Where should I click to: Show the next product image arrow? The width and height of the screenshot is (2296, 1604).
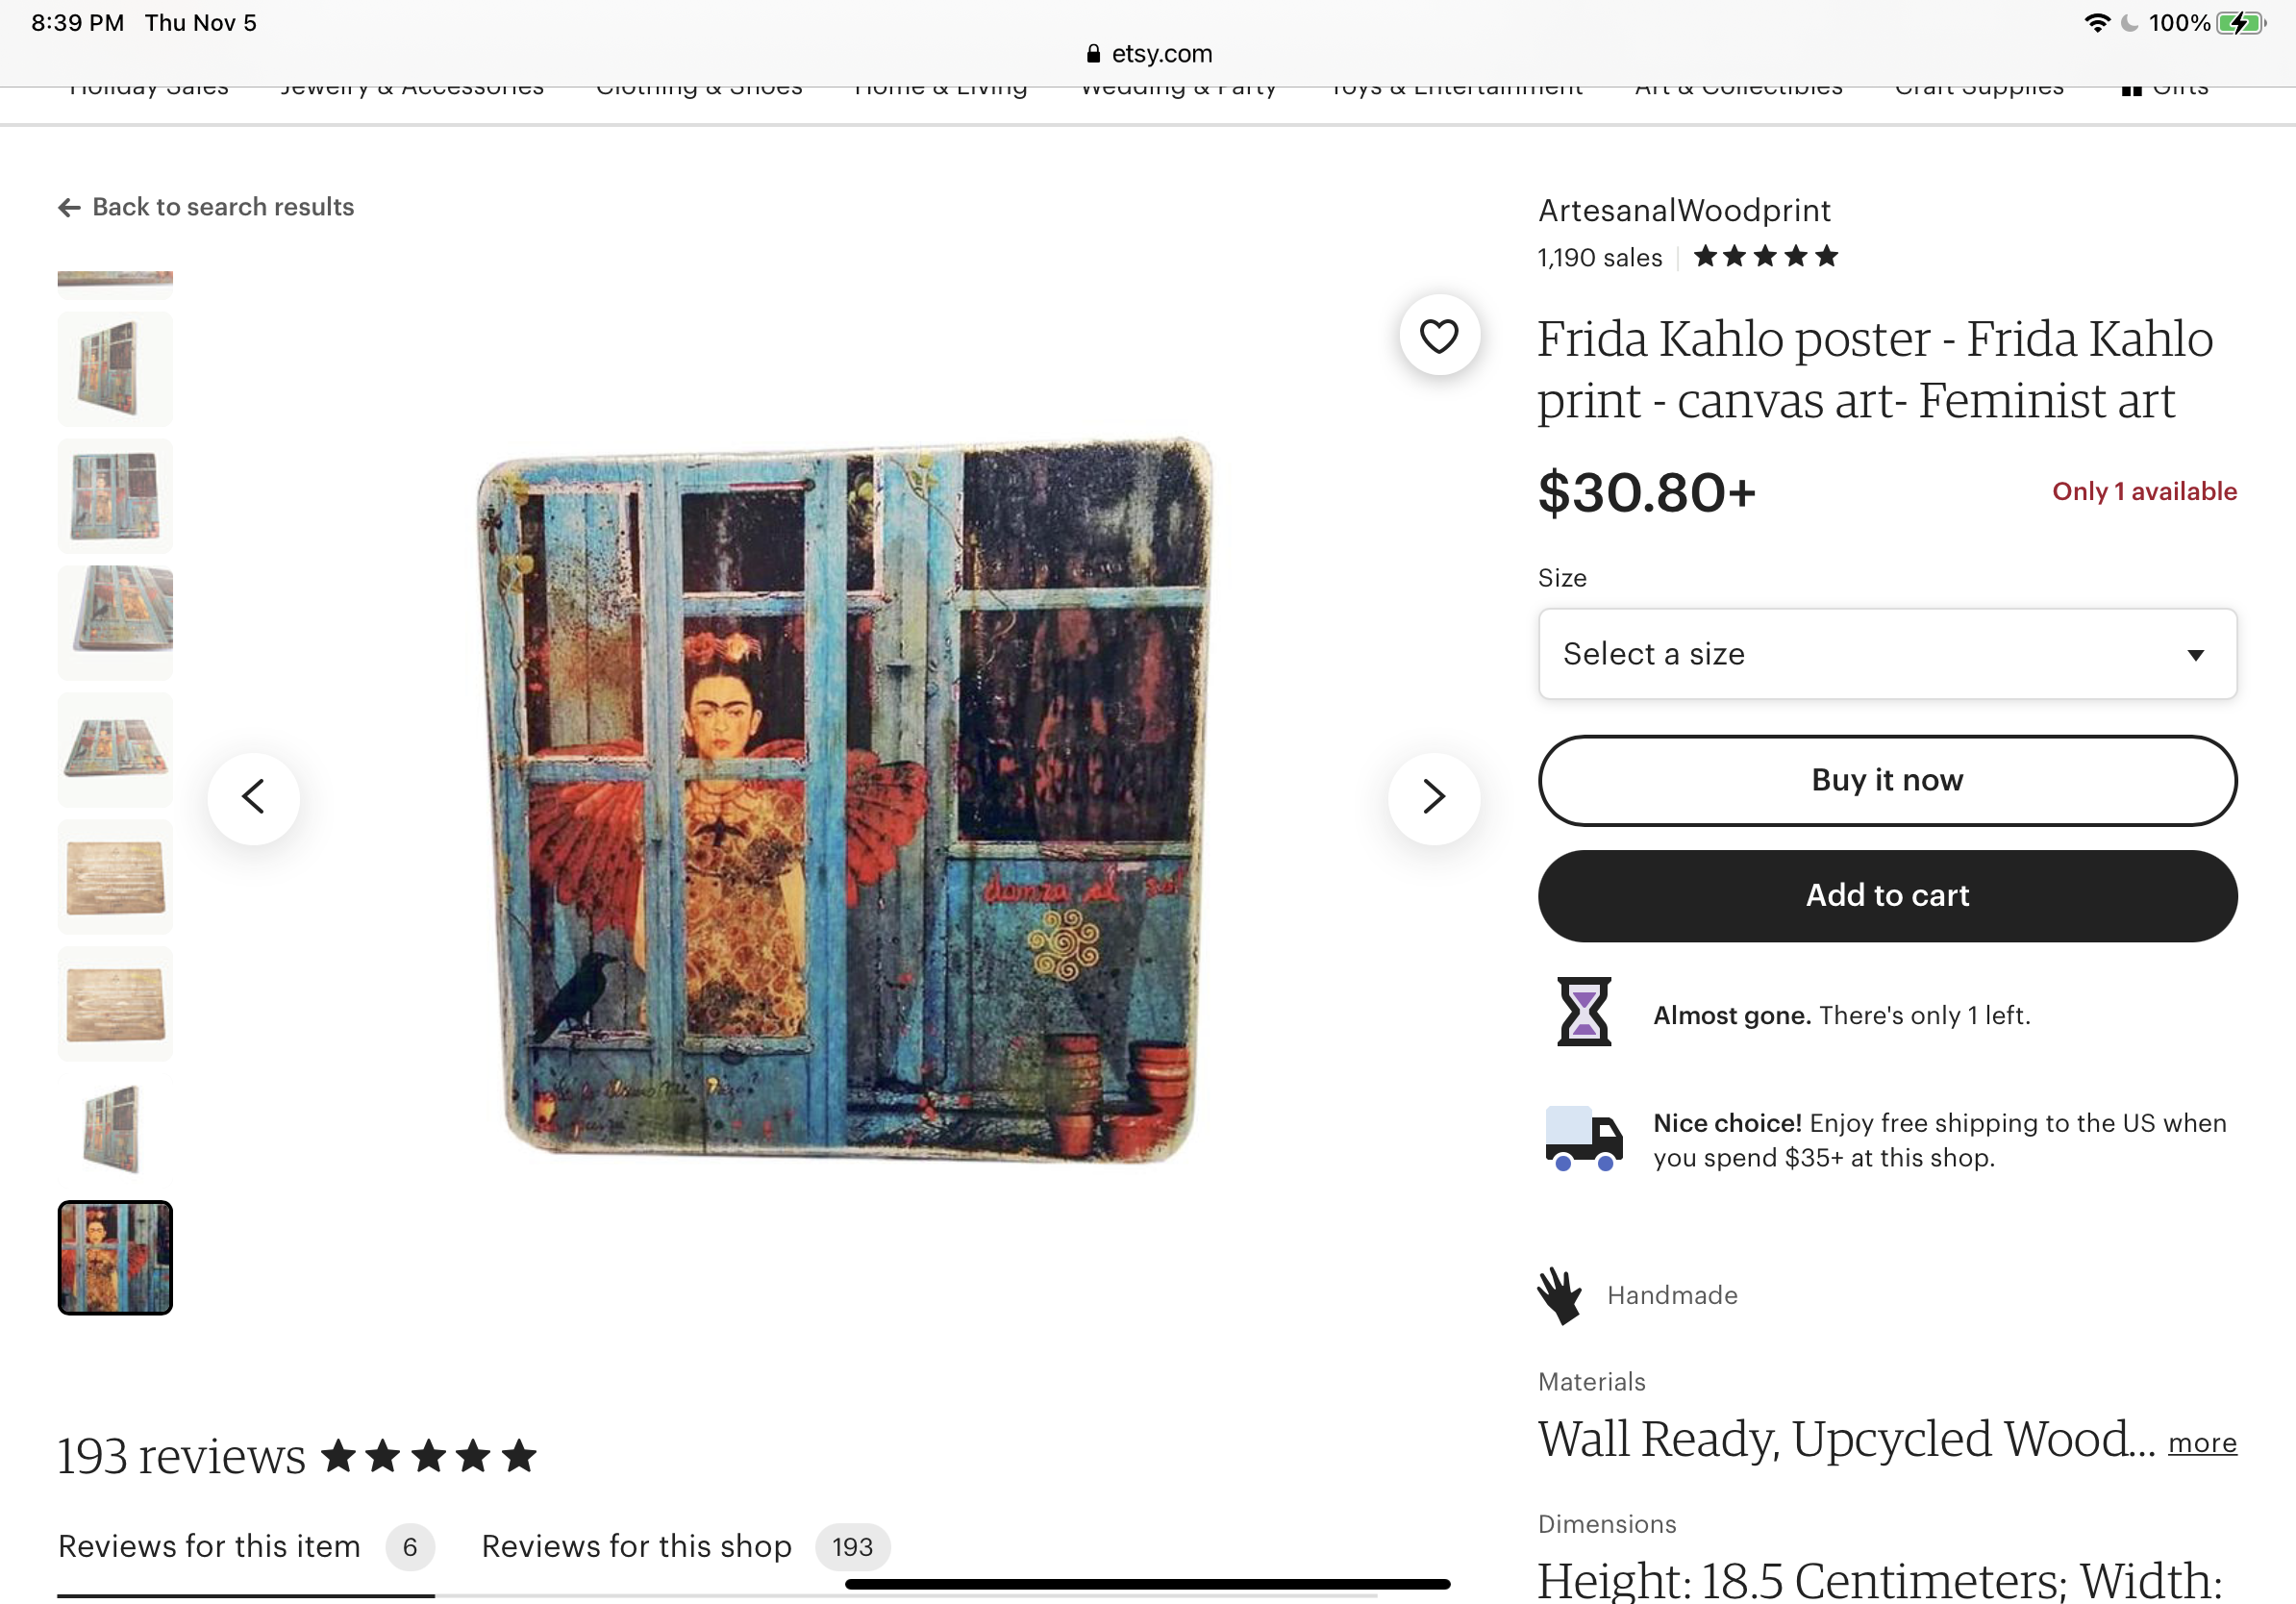1433,797
